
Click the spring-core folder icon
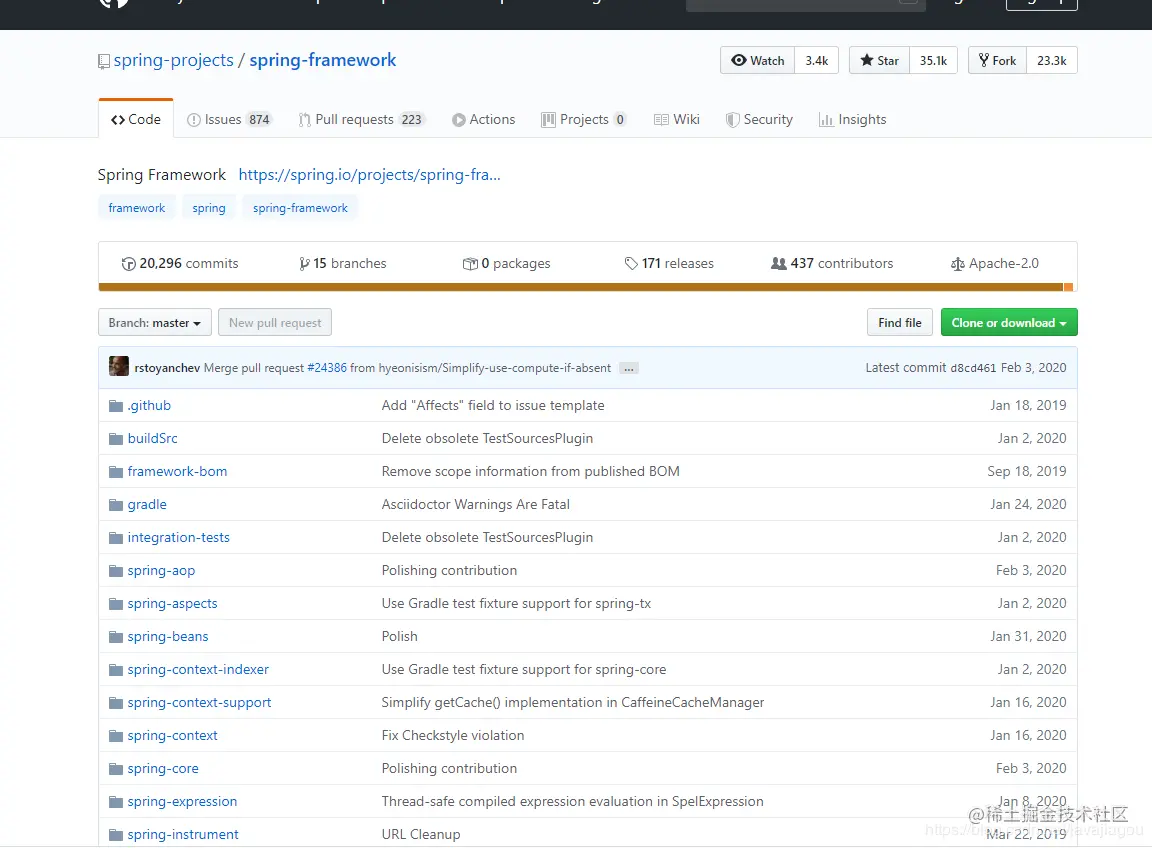pos(116,769)
